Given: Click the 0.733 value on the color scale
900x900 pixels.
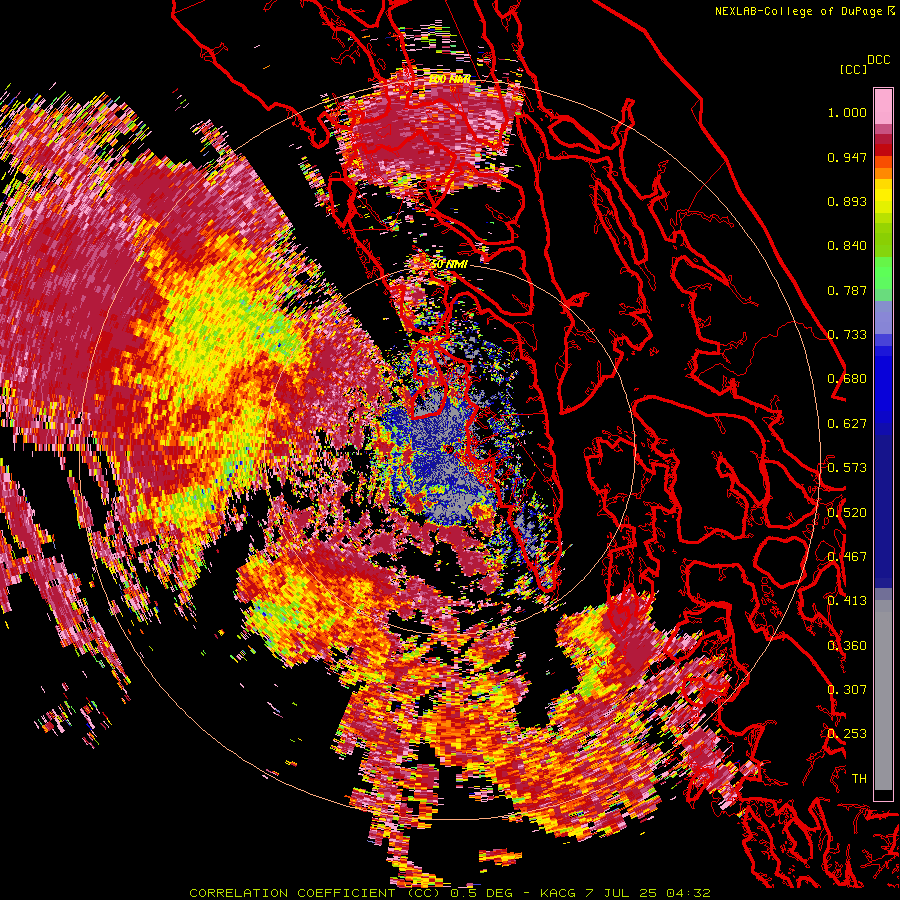Looking at the screenshot, I should pyautogui.click(x=847, y=335).
